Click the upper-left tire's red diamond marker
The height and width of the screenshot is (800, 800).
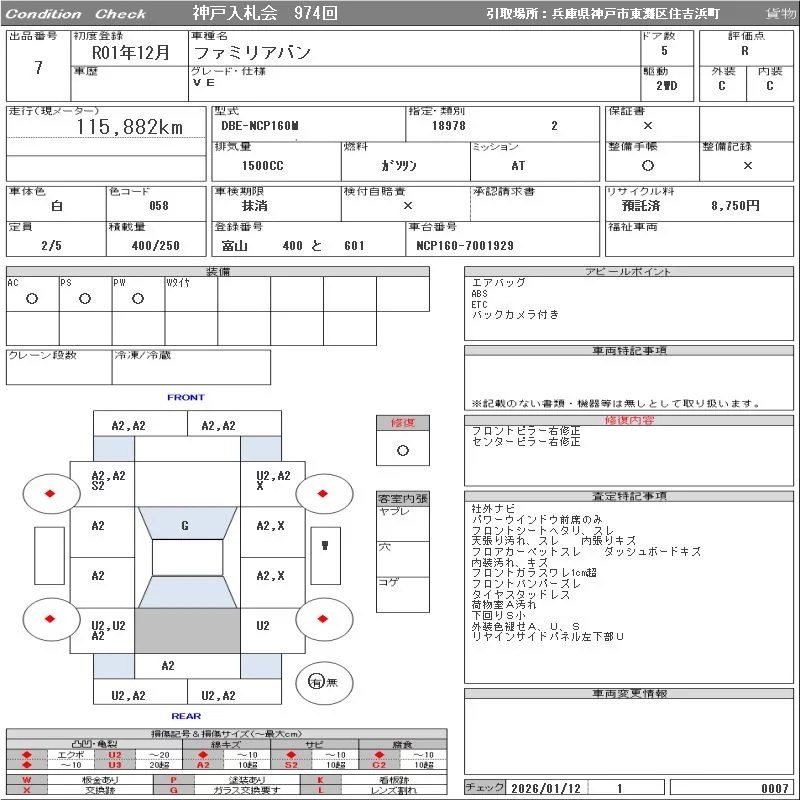(x=50, y=493)
